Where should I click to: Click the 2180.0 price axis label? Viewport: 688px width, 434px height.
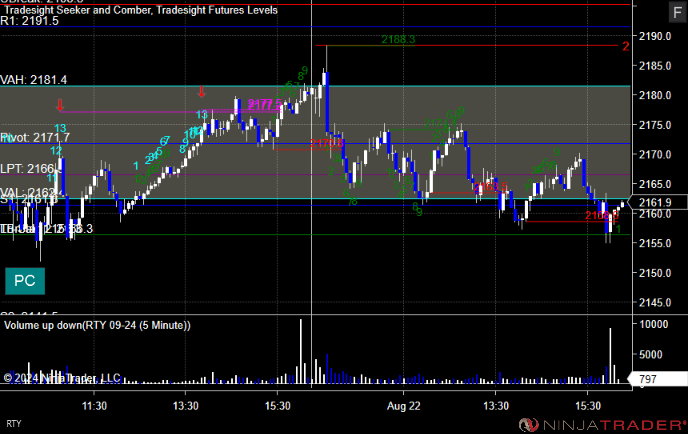point(655,95)
